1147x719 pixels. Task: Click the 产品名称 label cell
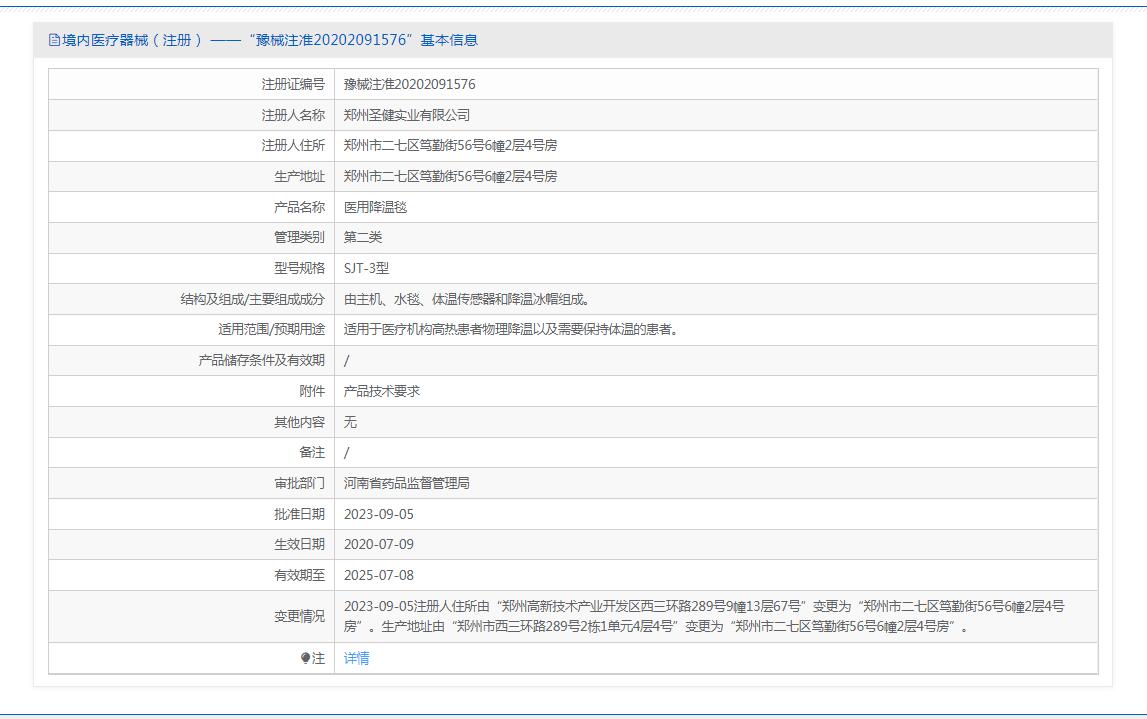click(192, 207)
